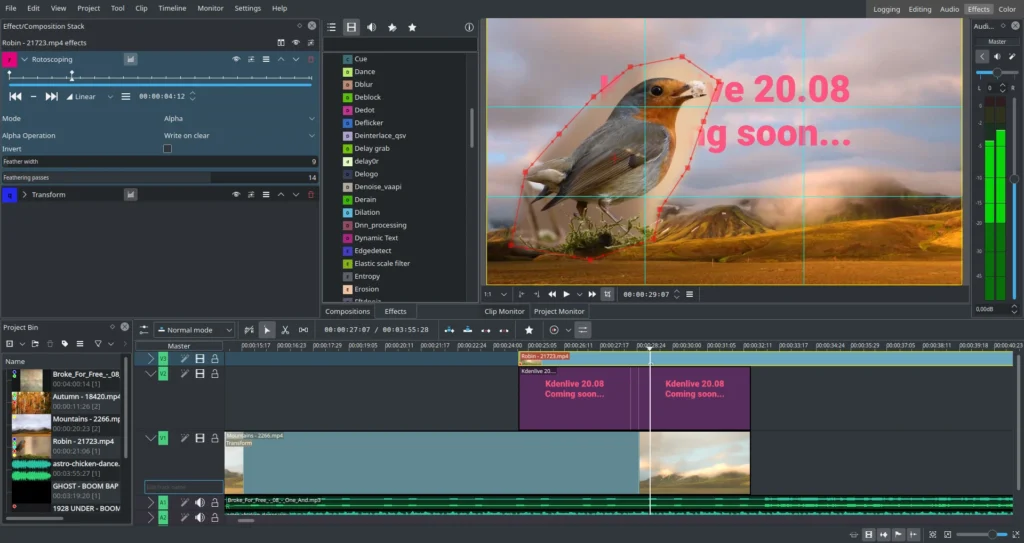Switch to the Color workspace layout
This screenshot has height=543, width=1024.
pos(1007,9)
